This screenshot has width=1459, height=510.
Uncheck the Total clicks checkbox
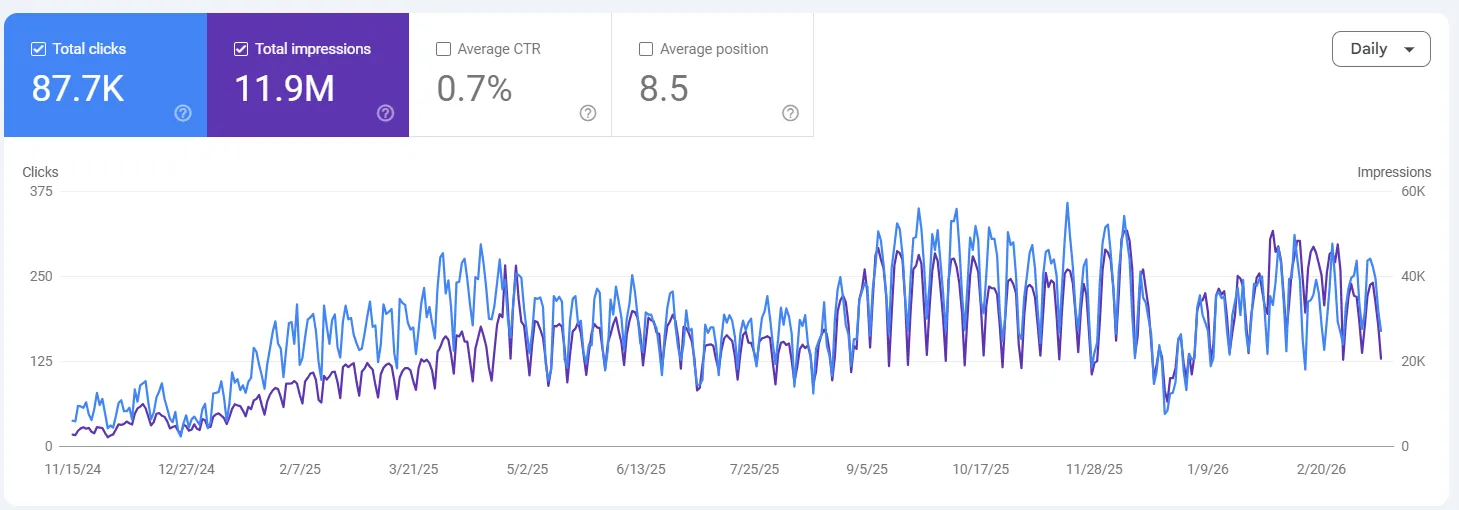[38, 48]
